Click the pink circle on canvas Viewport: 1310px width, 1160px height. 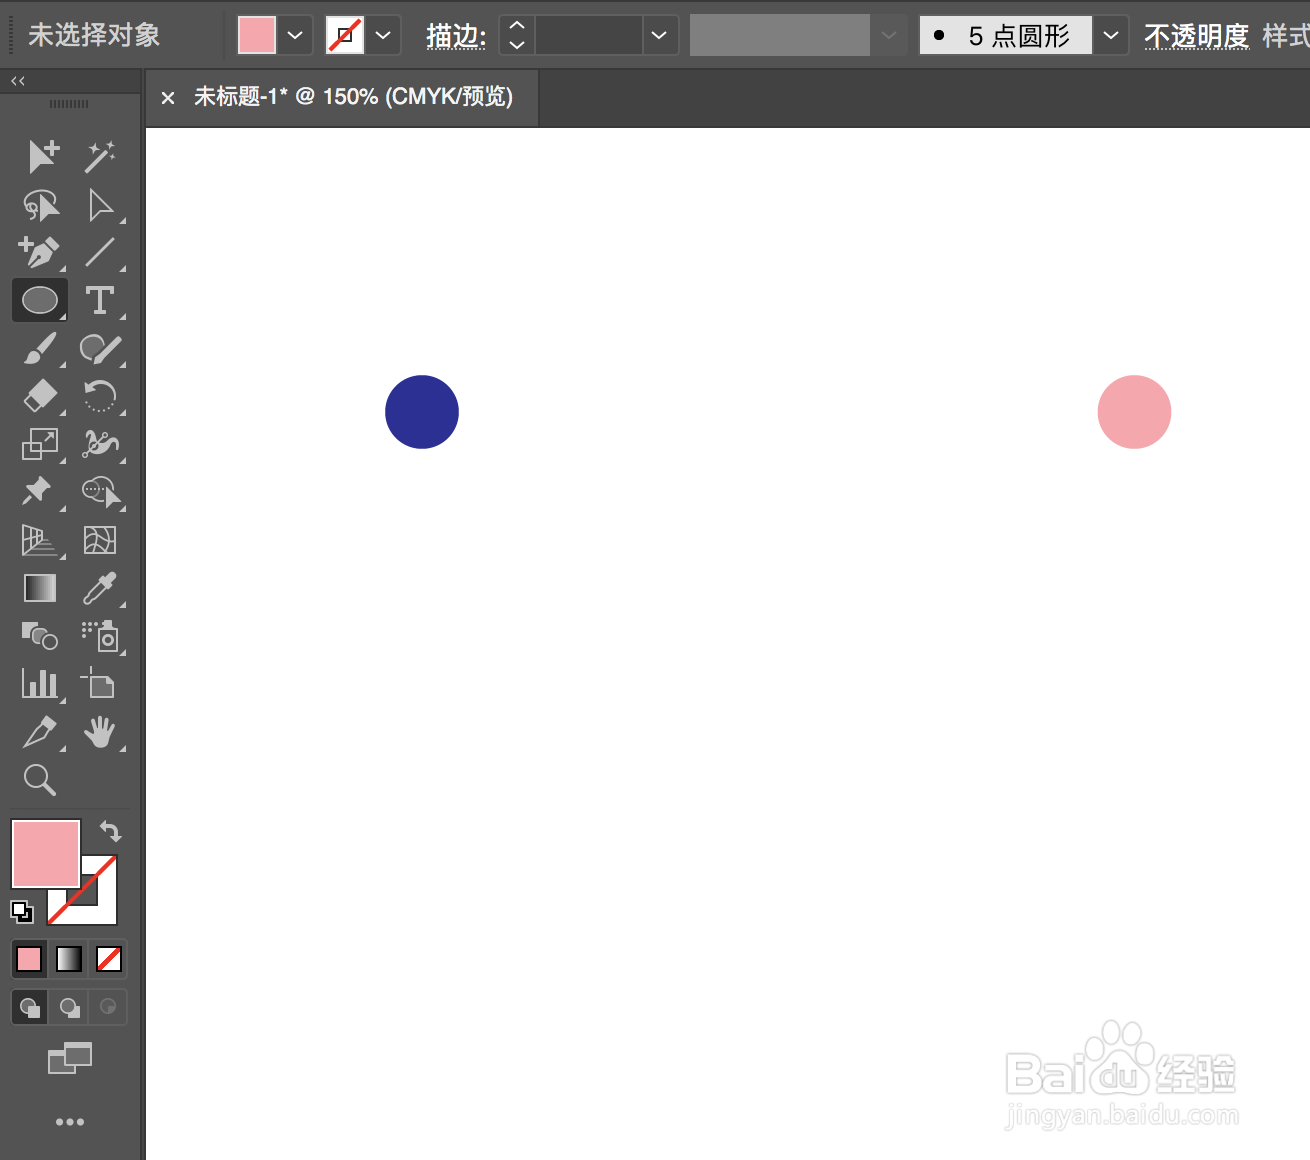(1134, 412)
